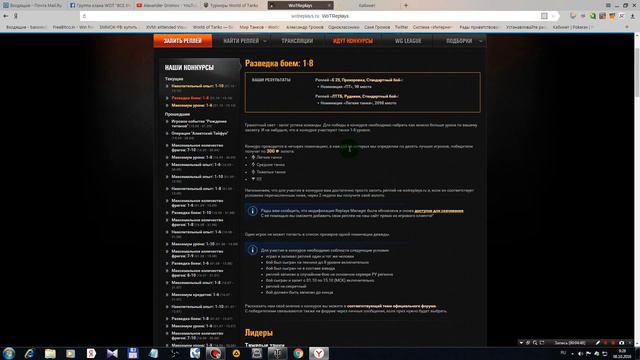Expand the ПОДБОРКИ dropdown menu
640x360 pixels.
point(463,41)
